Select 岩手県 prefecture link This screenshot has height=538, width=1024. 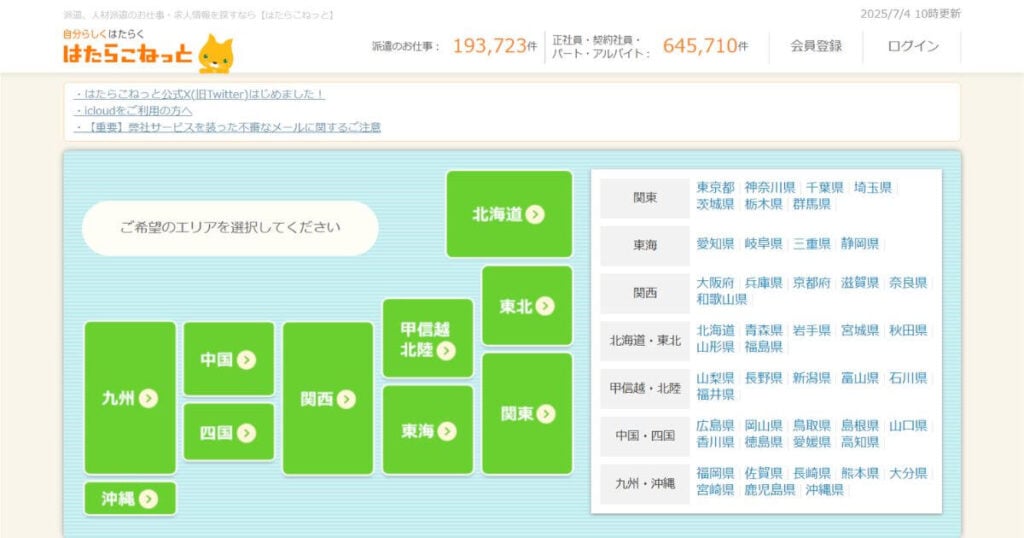point(812,330)
